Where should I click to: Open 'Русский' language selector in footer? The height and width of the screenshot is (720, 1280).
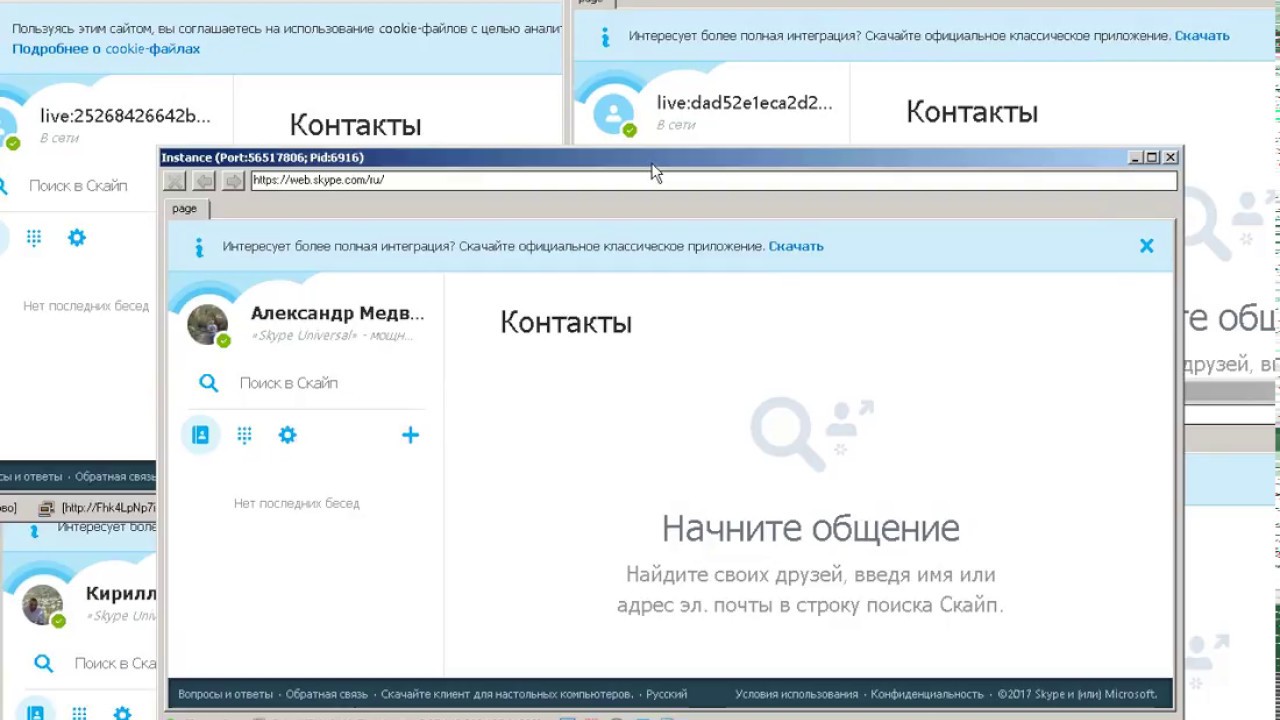(666, 694)
